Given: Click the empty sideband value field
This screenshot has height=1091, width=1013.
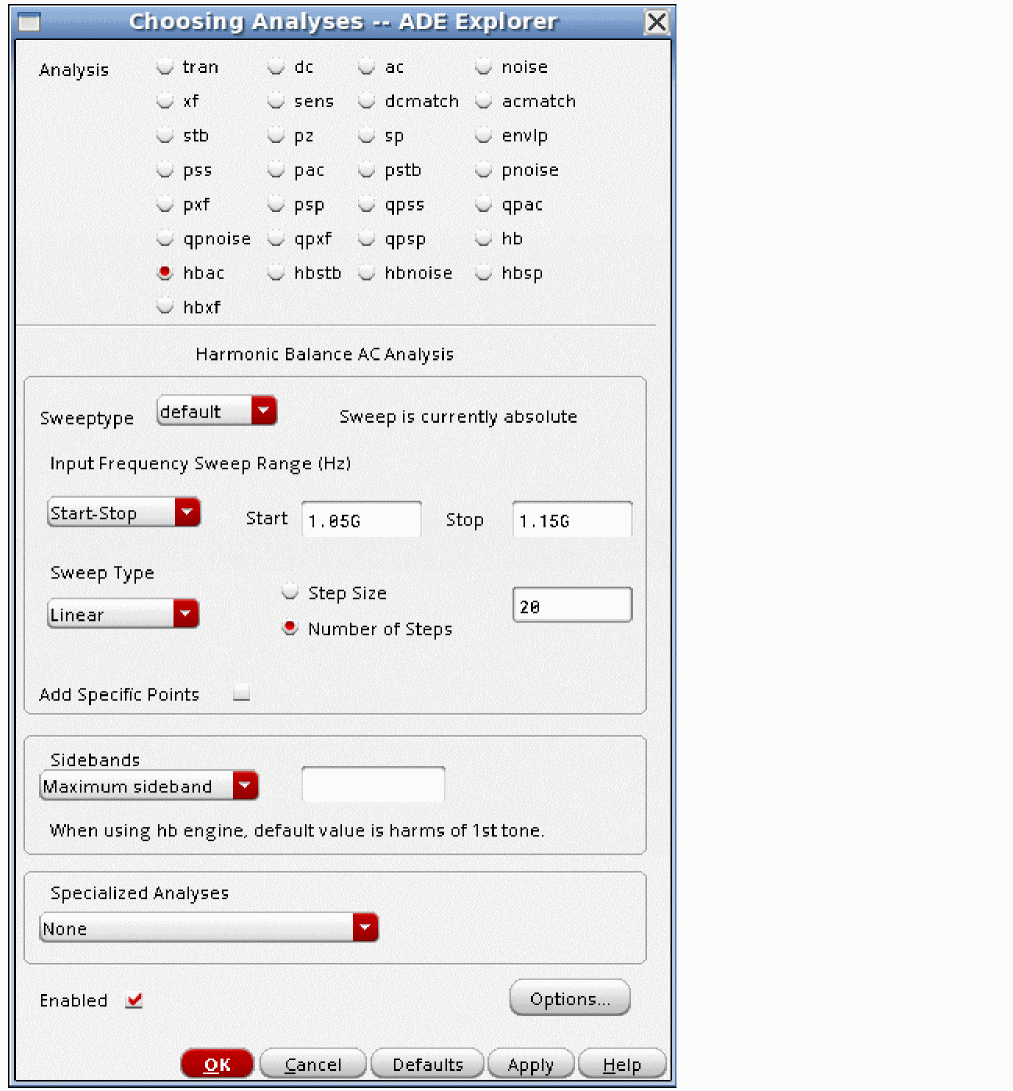Looking at the screenshot, I should click(x=374, y=785).
